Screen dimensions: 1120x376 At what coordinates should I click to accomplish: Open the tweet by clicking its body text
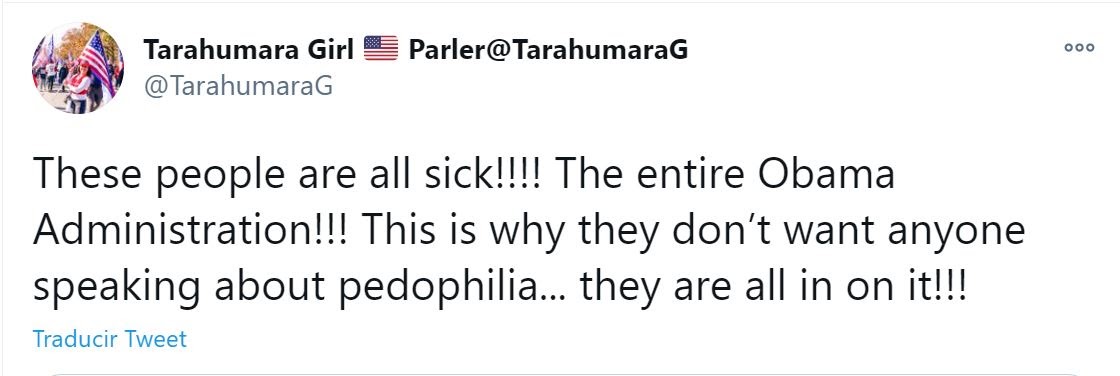529,230
